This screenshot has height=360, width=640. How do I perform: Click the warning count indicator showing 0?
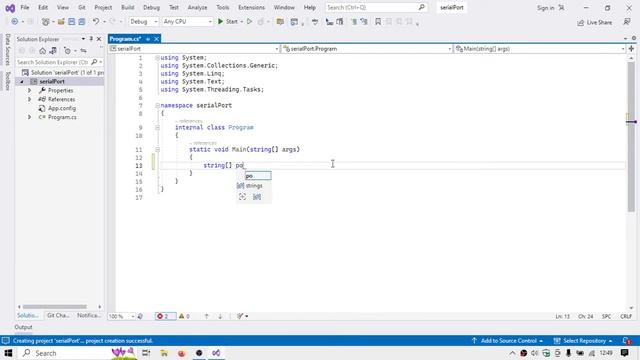click(x=184, y=316)
